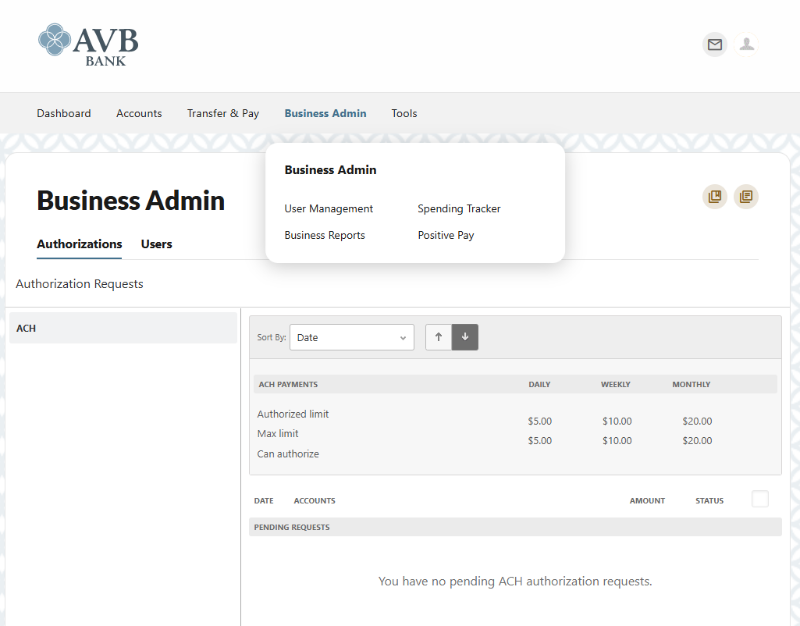Open the mail envelope icon
Image resolution: width=800 pixels, height=626 pixels.
click(714, 45)
